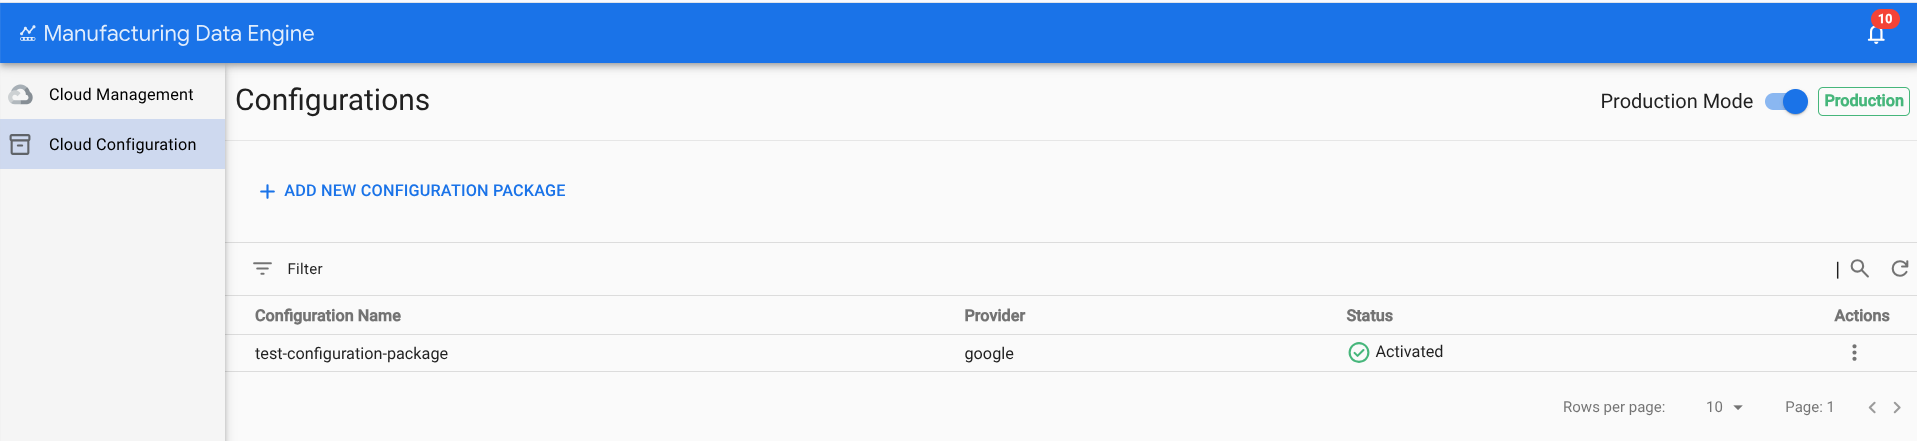
Task: Click the Cloud Management cloud icon
Action: point(21,95)
